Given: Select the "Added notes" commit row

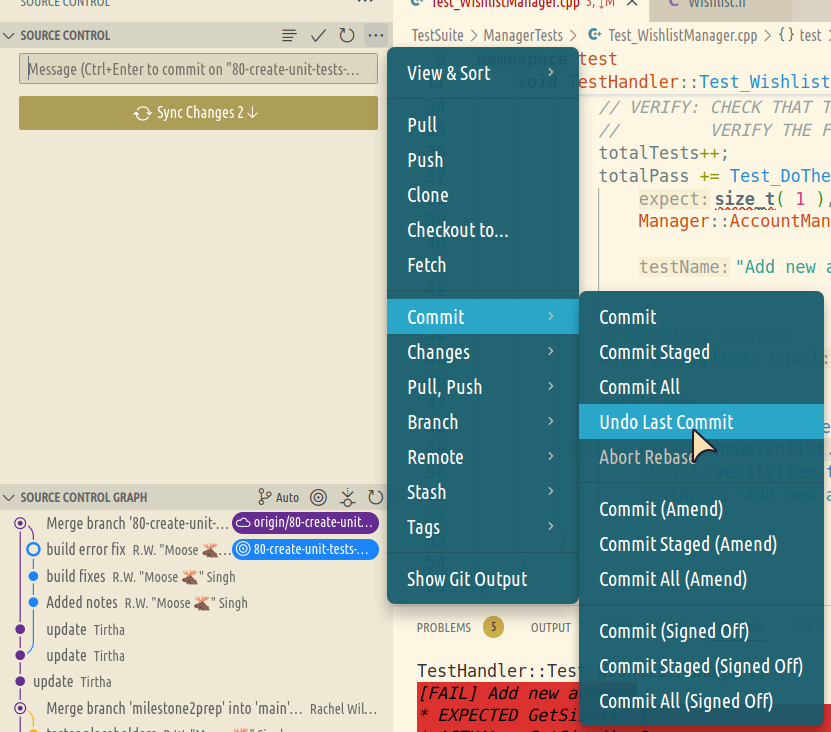Looking at the screenshot, I should pos(196,603).
